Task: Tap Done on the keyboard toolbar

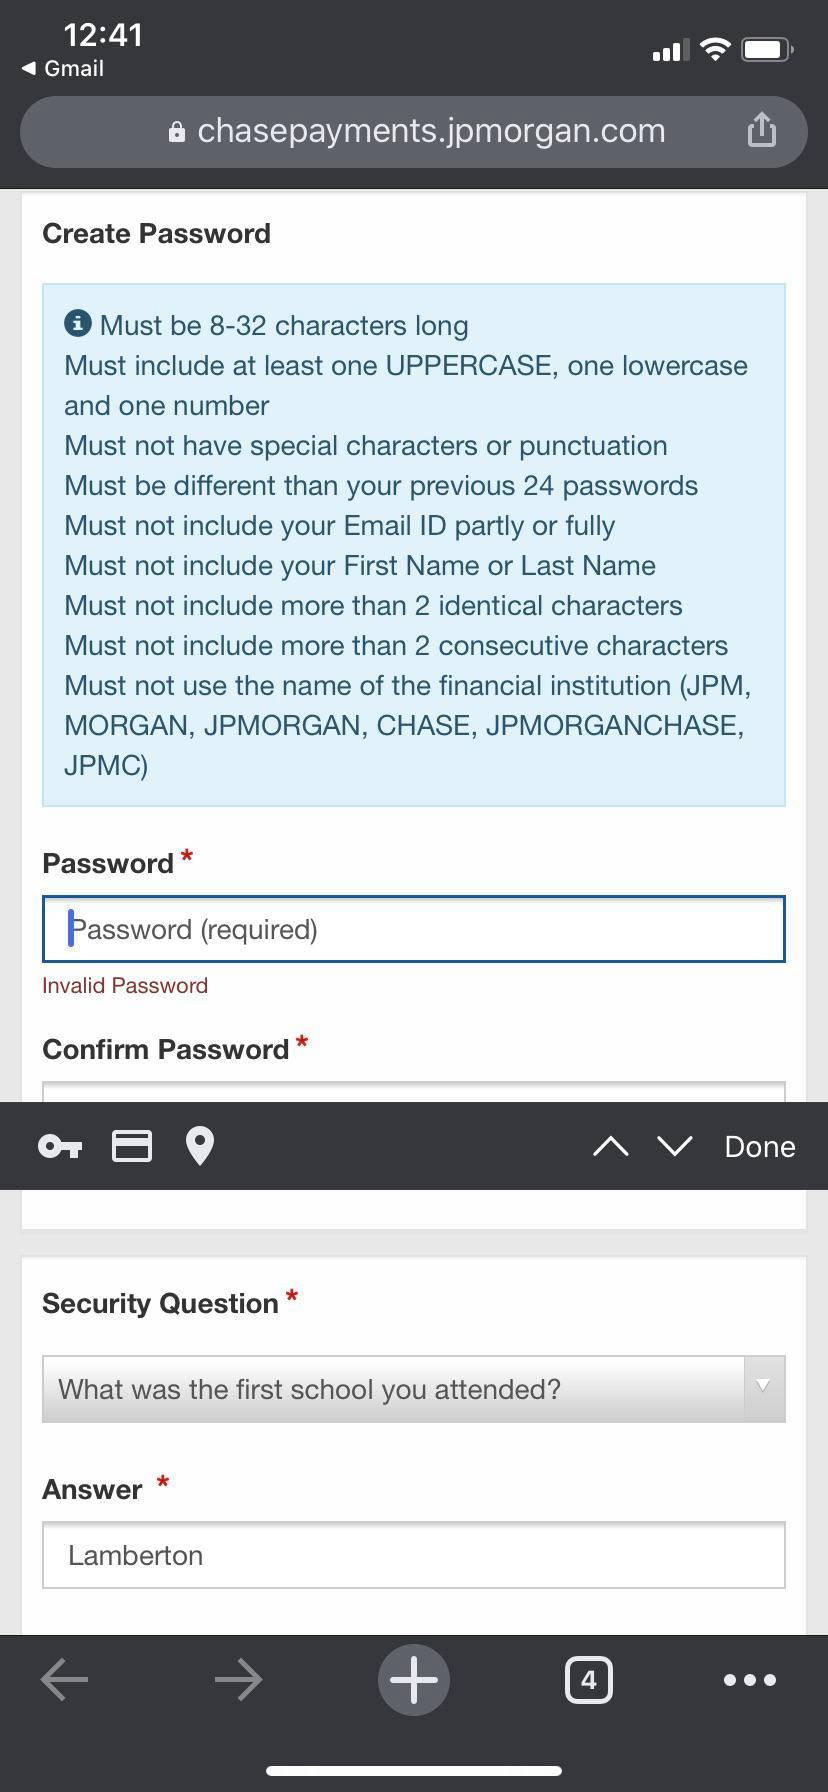Action: click(759, 1147)
